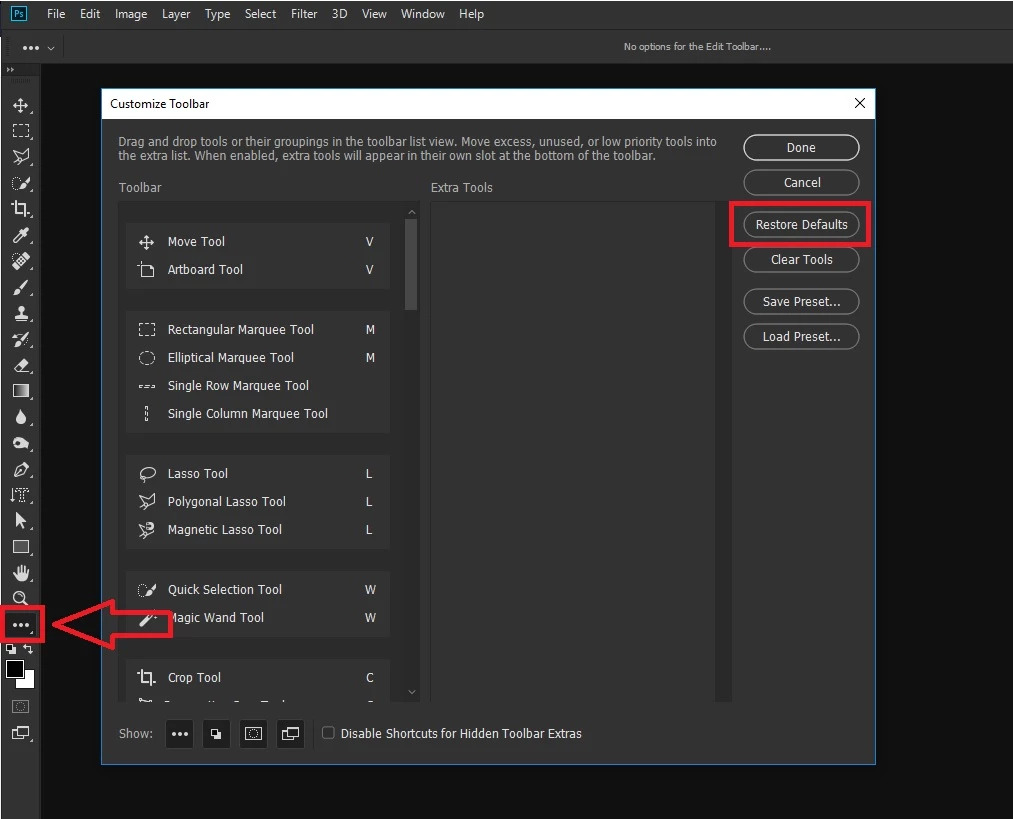Toggle Show Quick Mask mode button
This screenshot has height=819, width=1013.
(x=253, y=734)
